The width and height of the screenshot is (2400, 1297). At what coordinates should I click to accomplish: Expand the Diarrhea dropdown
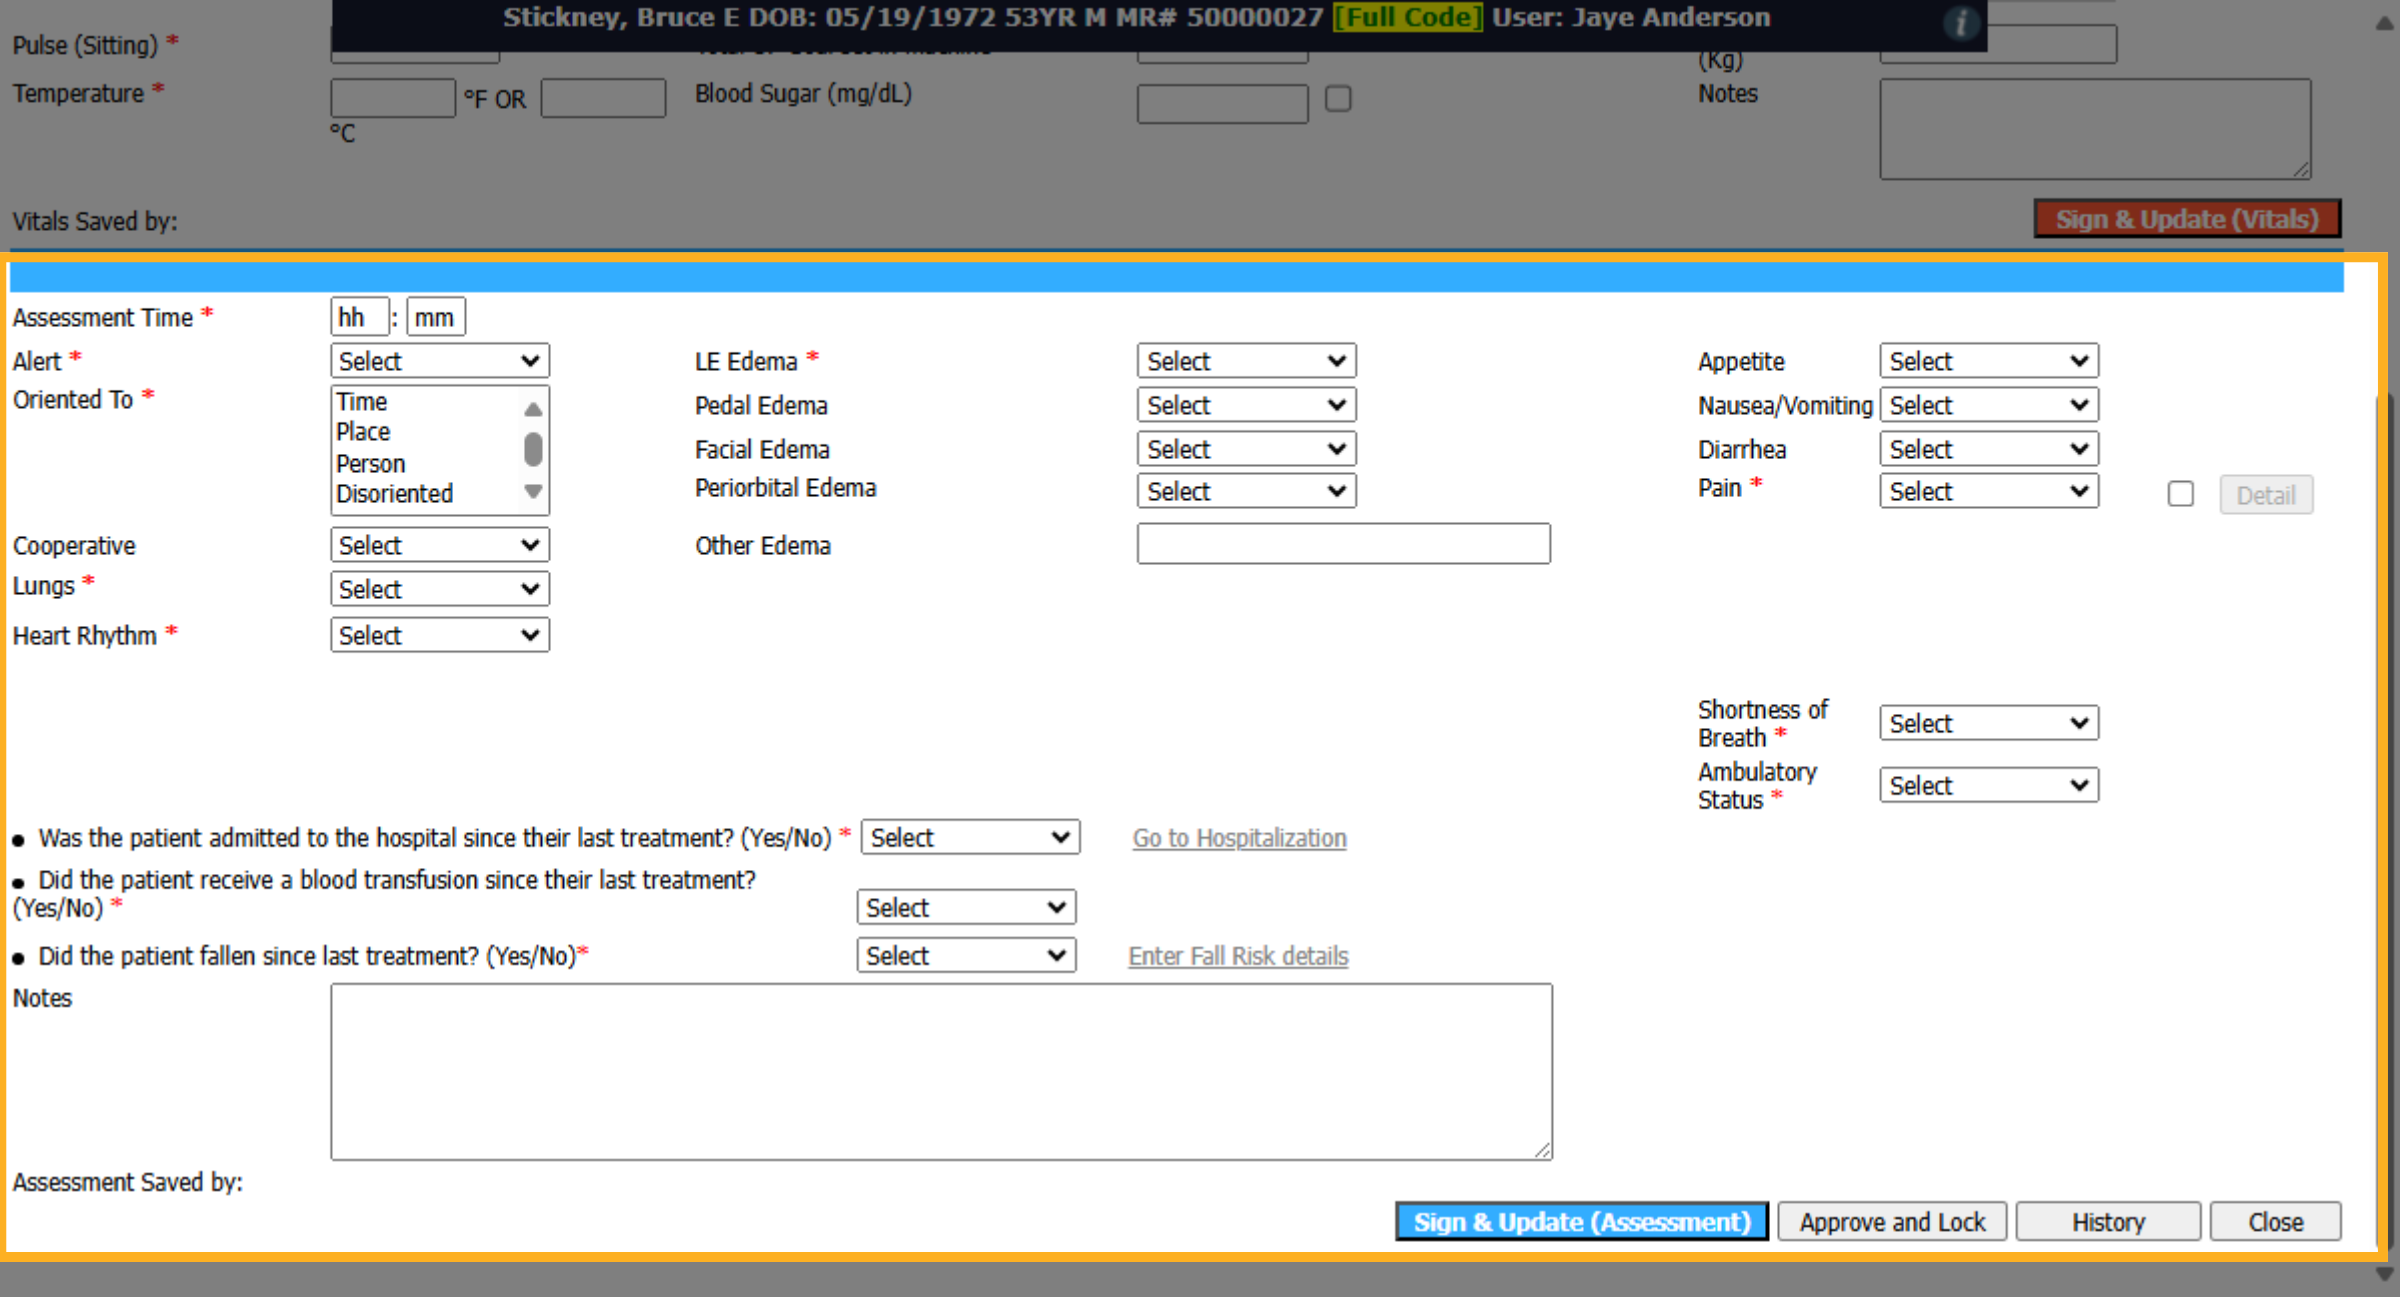(x=1989, y=449)
